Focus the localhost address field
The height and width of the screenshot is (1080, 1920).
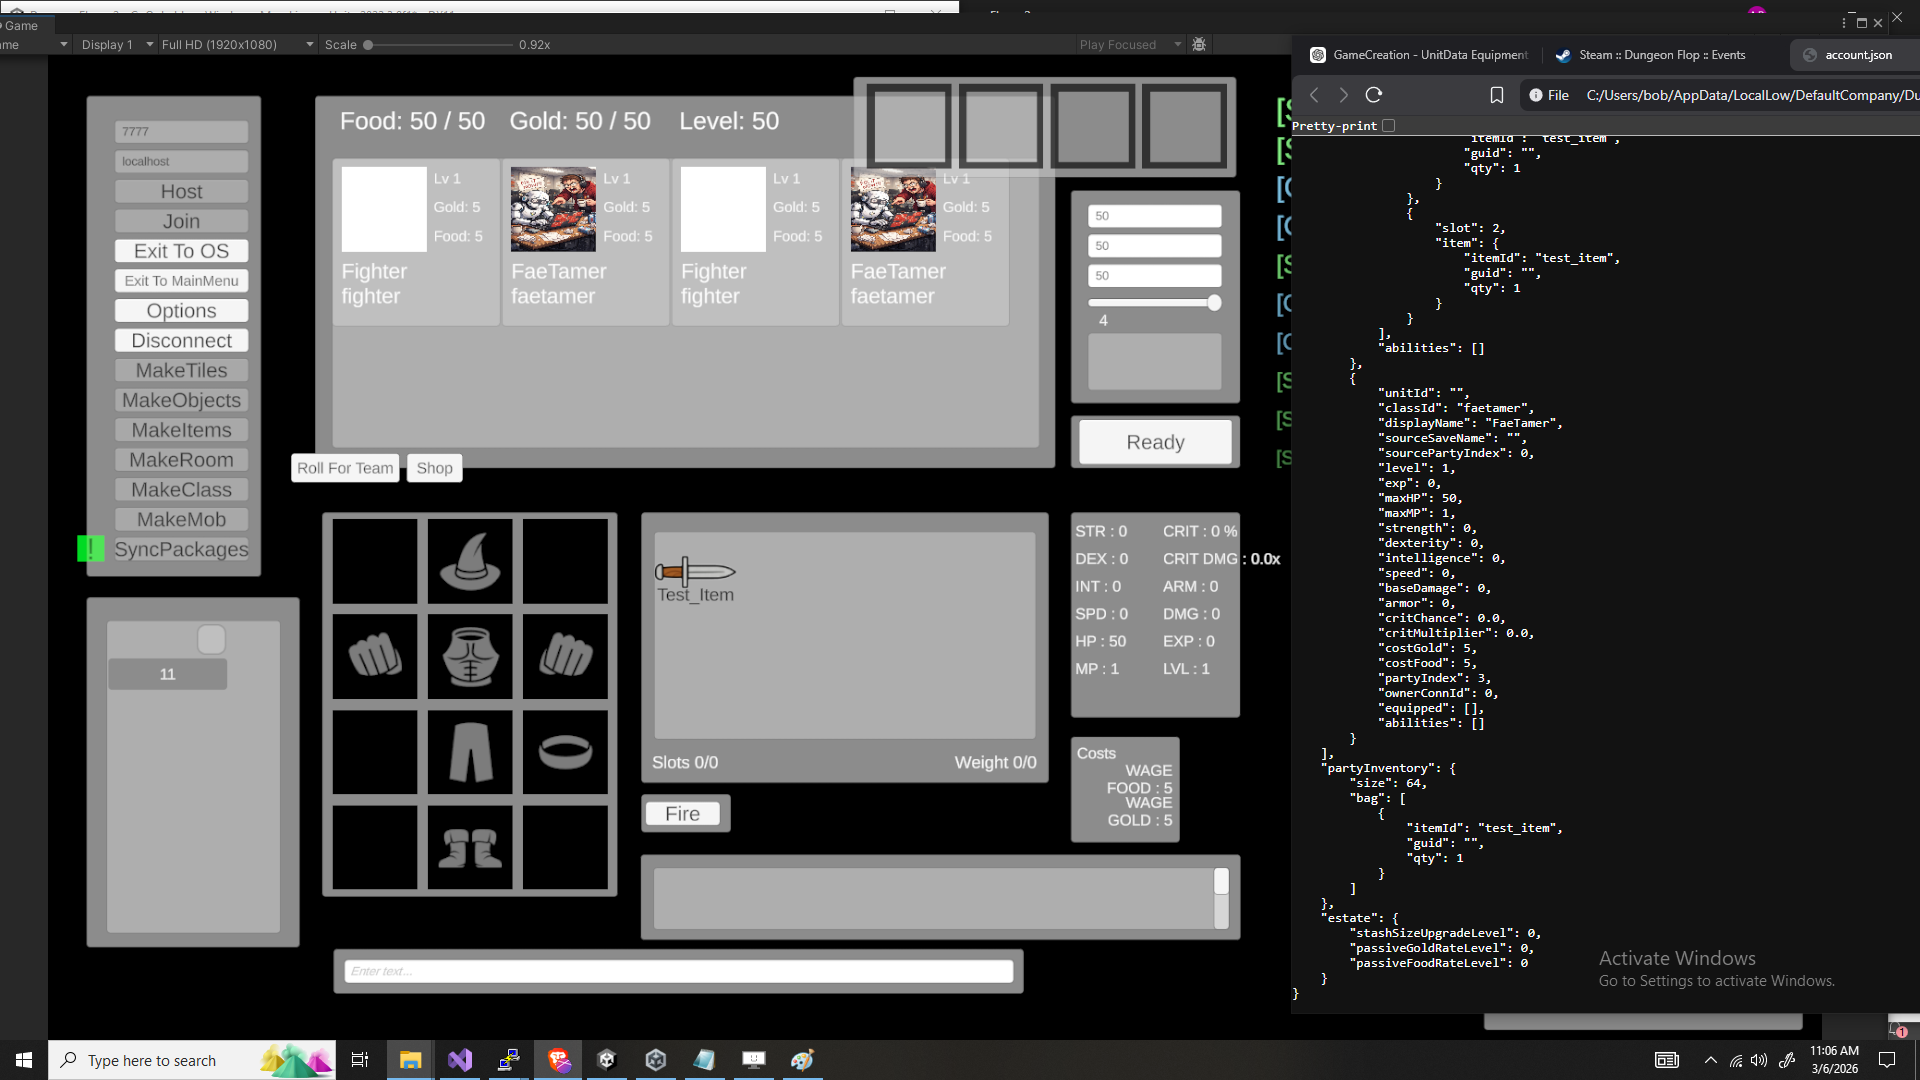tap(181, 161)
